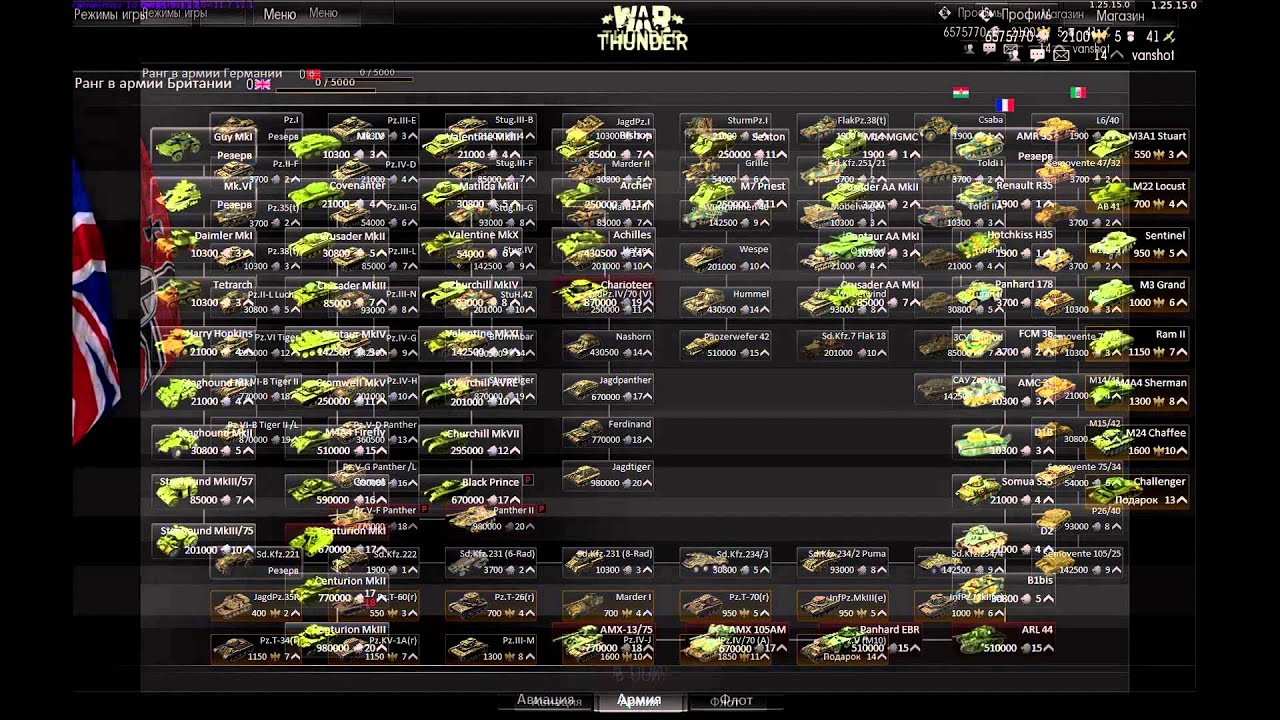Select the Achilles tank destroyer card
Image resolution: width=1280 pixels, height=720 pixels.
pos(605,245)
